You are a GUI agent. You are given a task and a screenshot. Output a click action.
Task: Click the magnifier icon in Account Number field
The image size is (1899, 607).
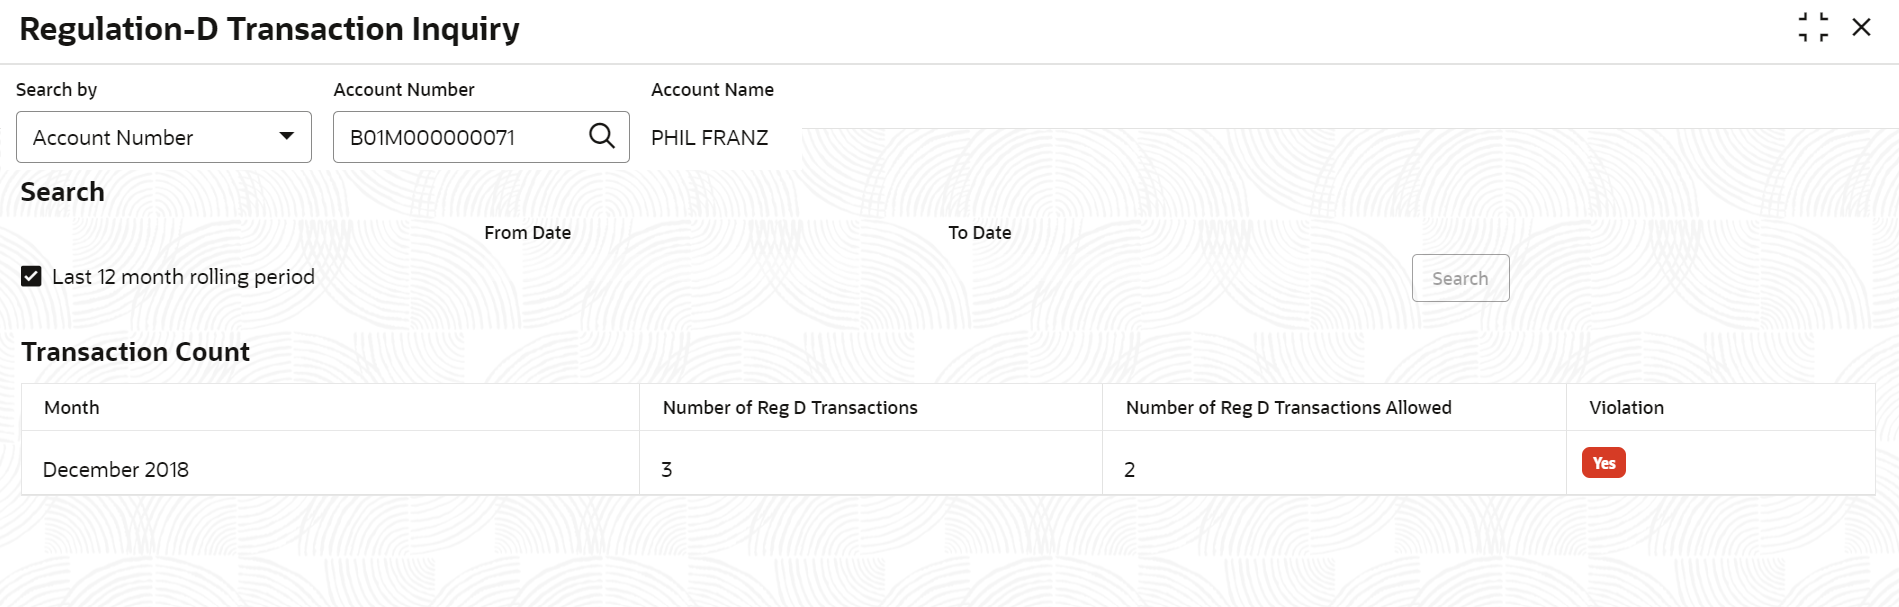point(601,136)
